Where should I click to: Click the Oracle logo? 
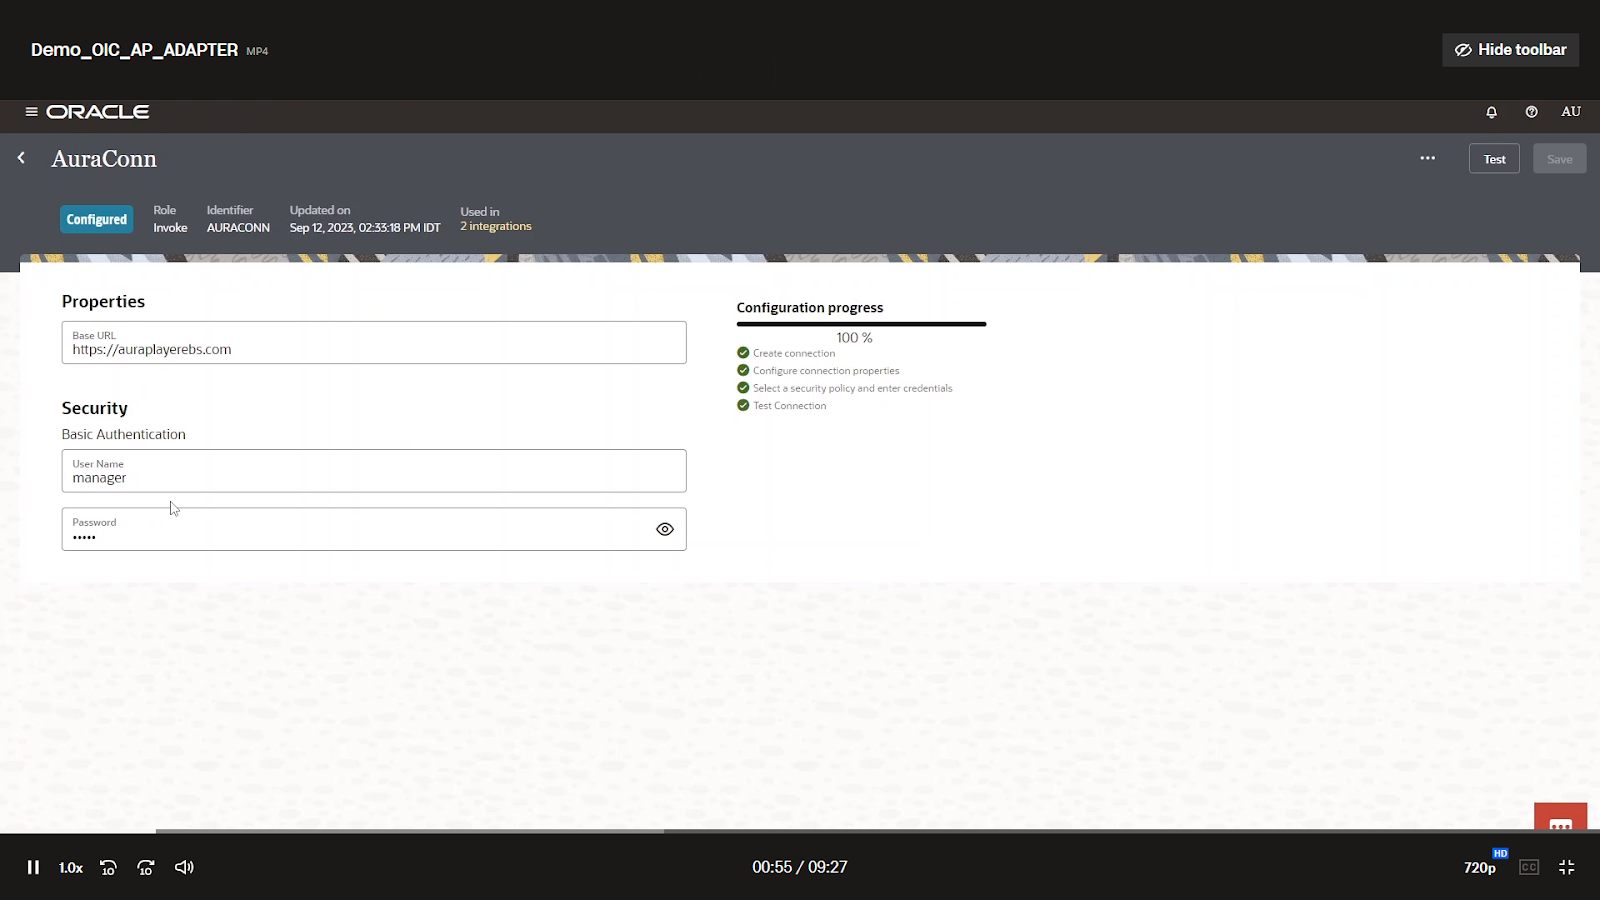click(x=98, y=112)
